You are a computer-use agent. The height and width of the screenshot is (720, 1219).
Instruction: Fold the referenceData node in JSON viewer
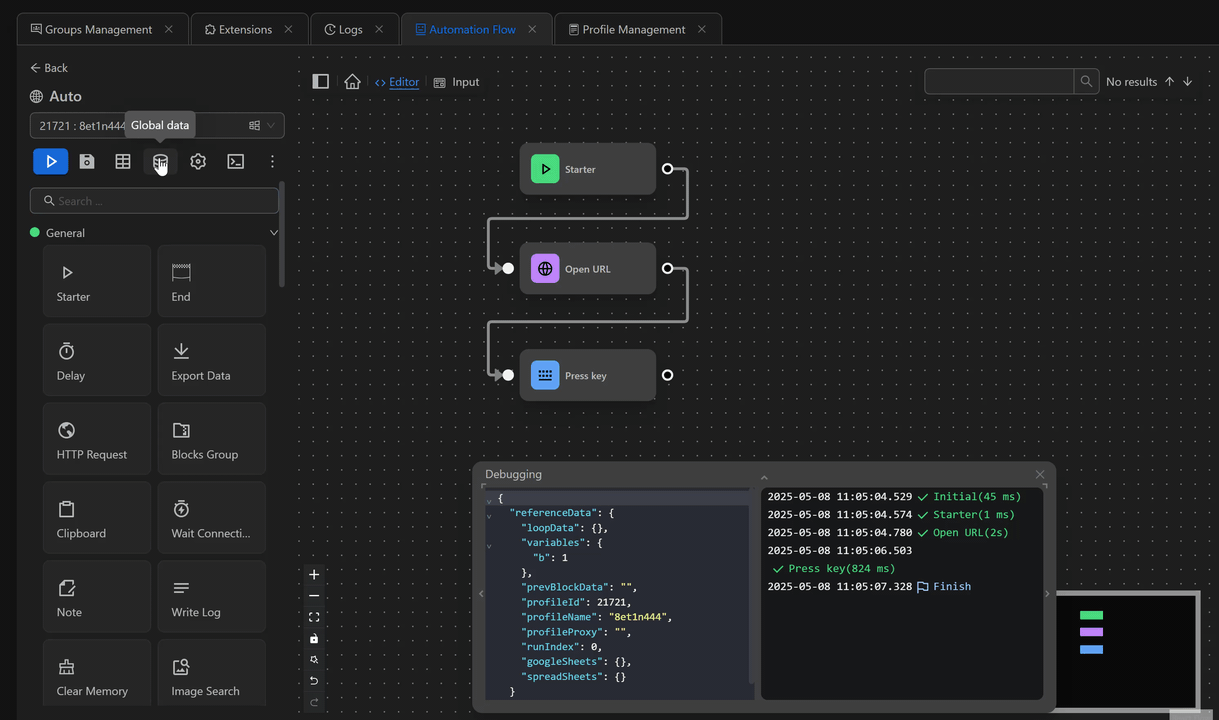(x=489, y=516)
